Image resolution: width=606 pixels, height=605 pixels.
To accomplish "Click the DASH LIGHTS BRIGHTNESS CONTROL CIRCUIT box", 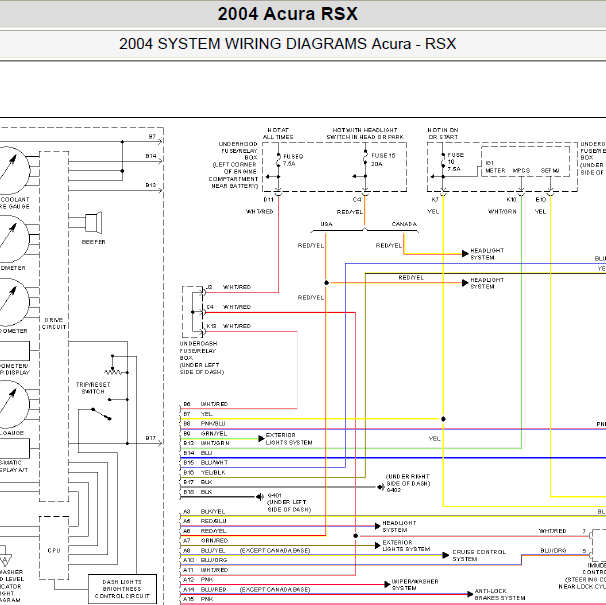I will tap(123, 589).
